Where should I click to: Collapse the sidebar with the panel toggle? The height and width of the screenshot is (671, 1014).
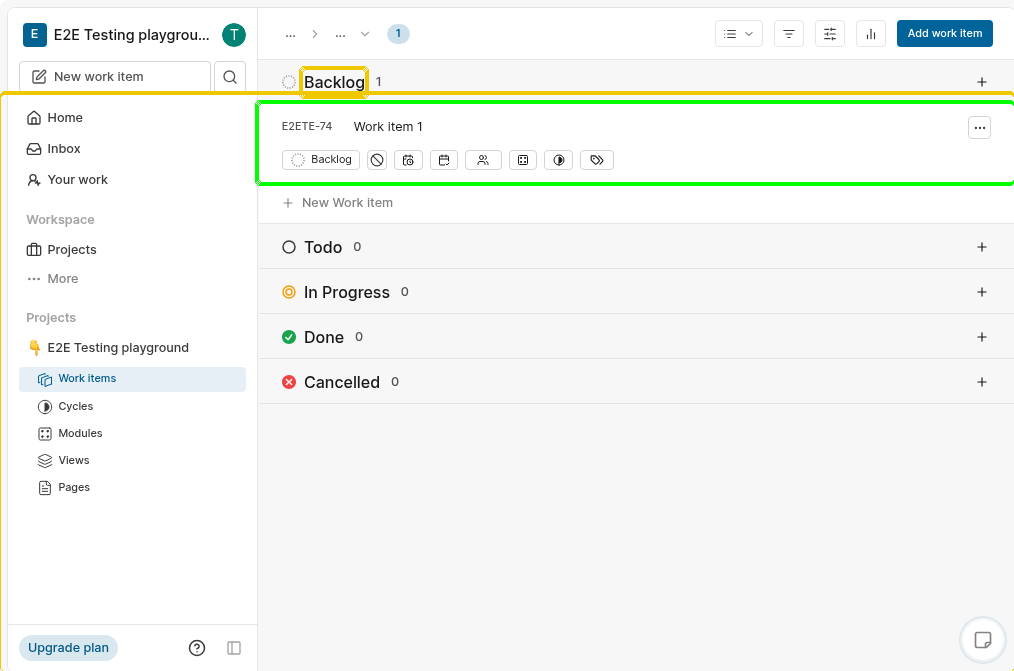pos(234,648)
